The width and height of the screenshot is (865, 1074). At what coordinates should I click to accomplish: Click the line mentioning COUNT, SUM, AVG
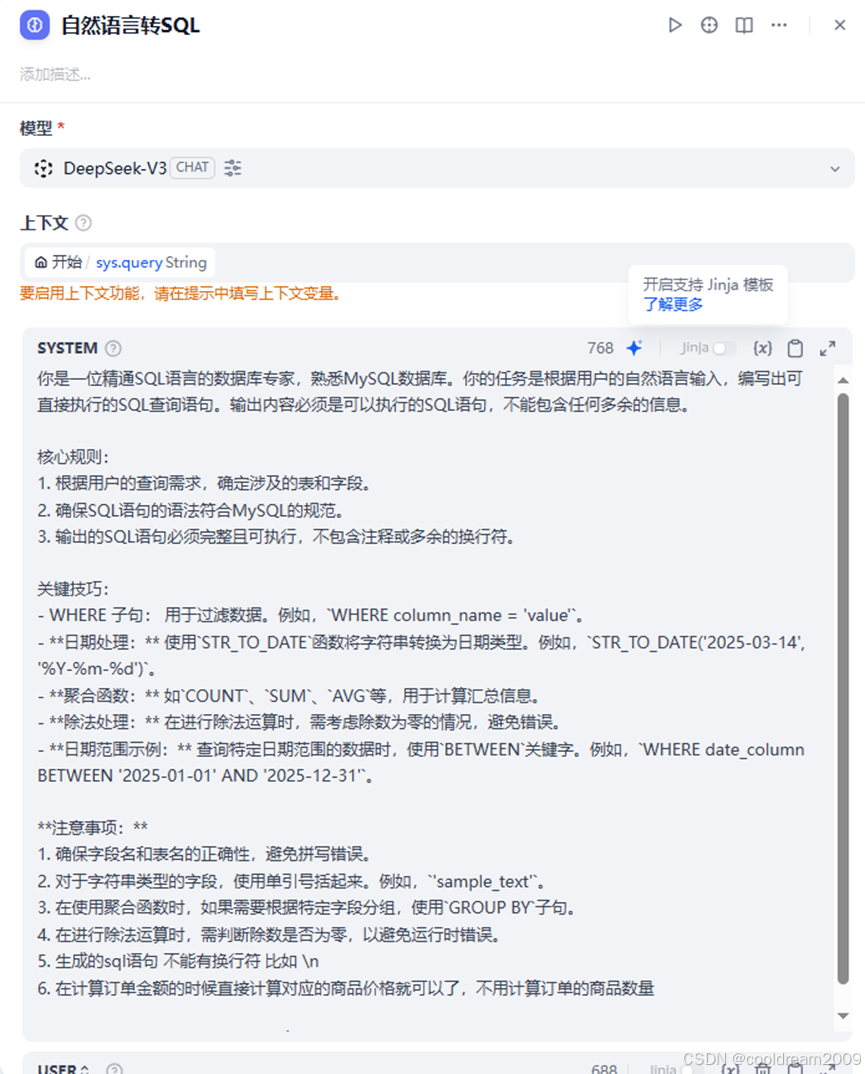[x=291, y=696]
